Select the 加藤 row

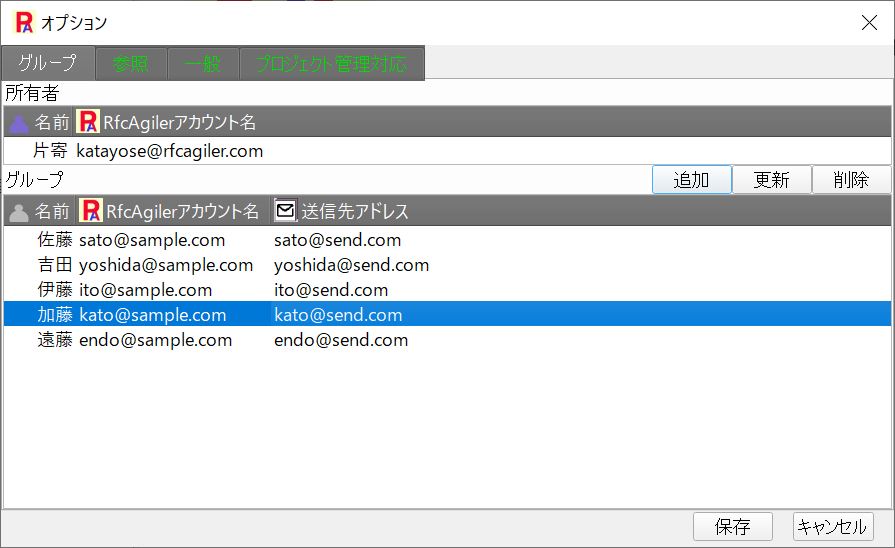click(x=448, y=315)
